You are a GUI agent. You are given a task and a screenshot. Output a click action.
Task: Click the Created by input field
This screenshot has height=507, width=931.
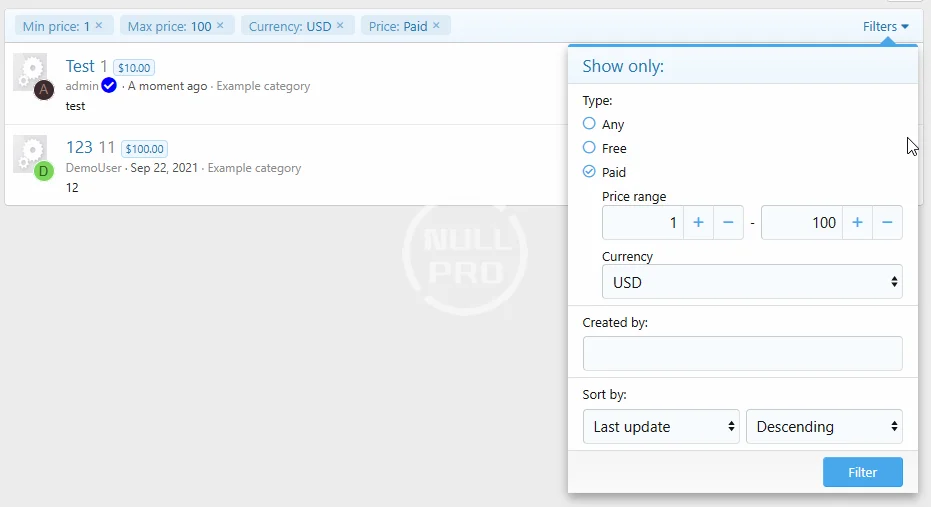tap(742, 354)
